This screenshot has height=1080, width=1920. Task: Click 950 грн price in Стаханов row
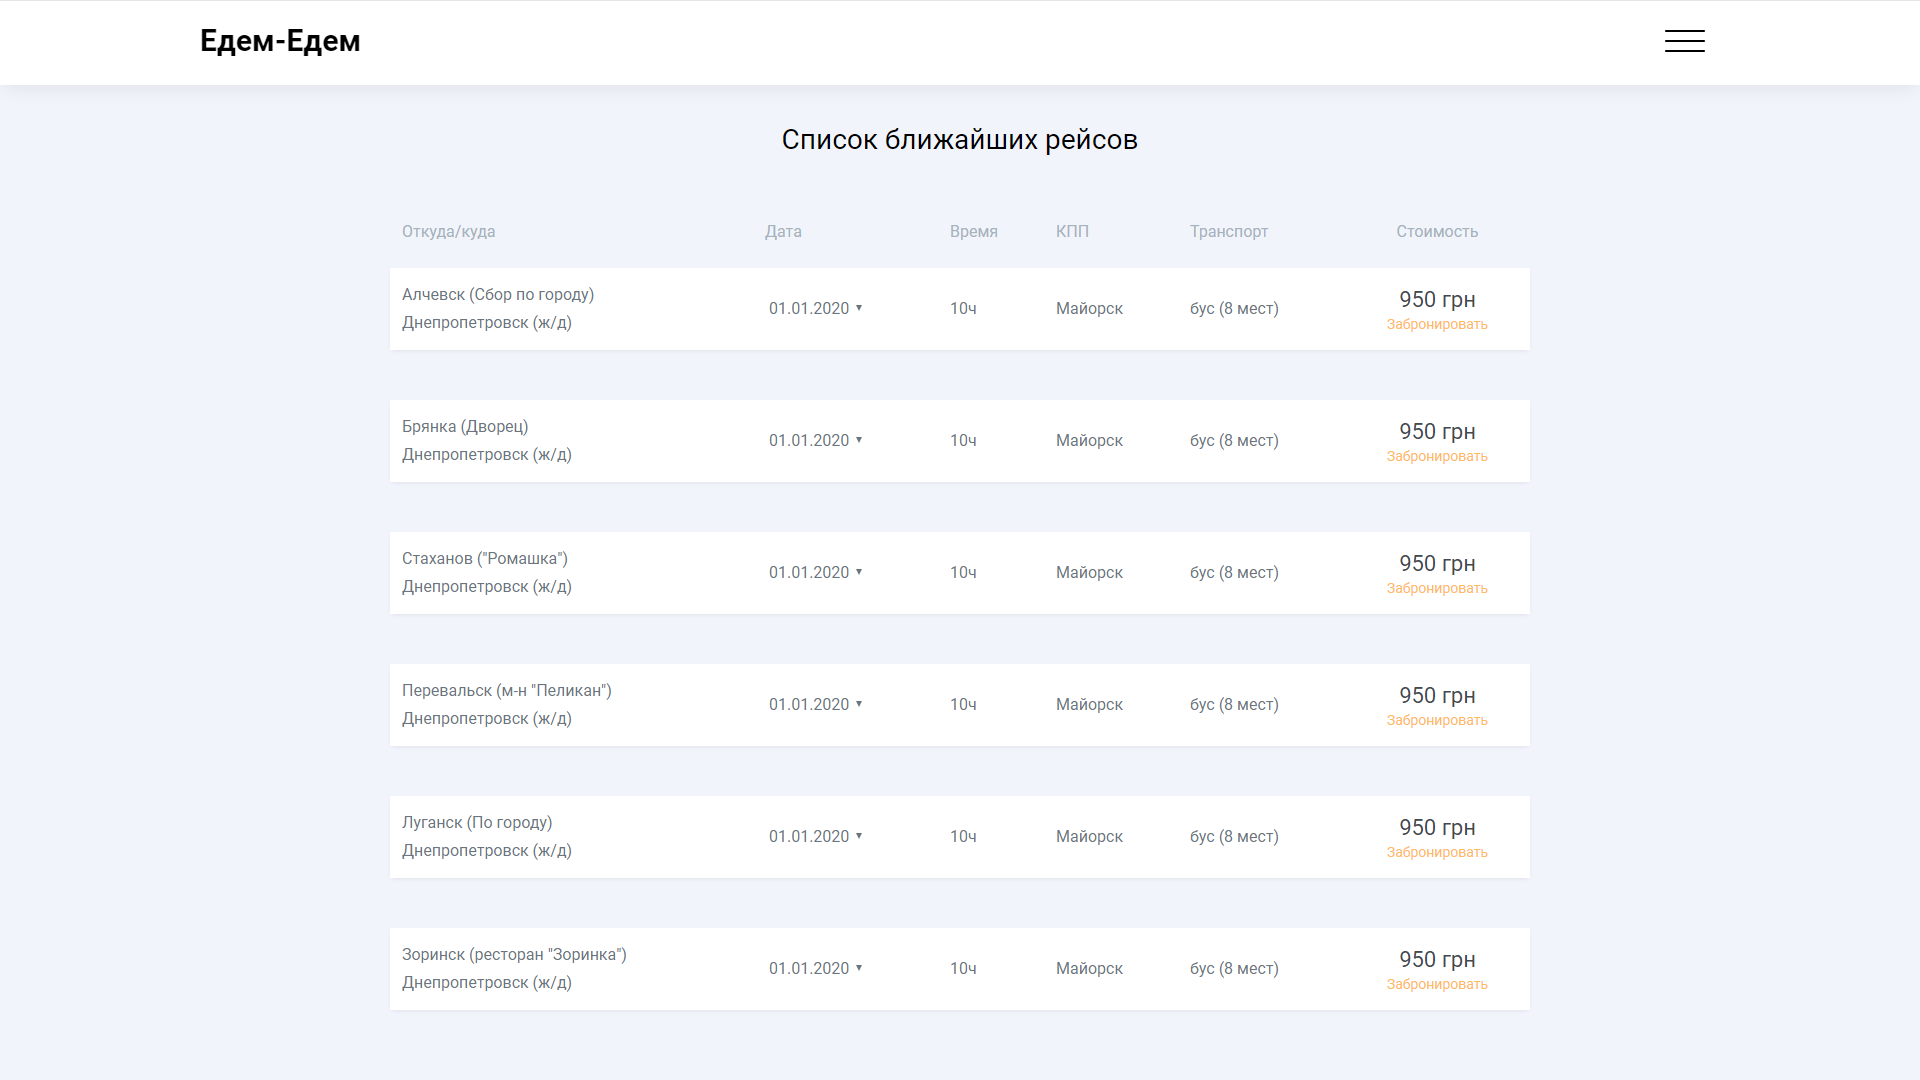pyautogui.click(x=1437, y=563)
